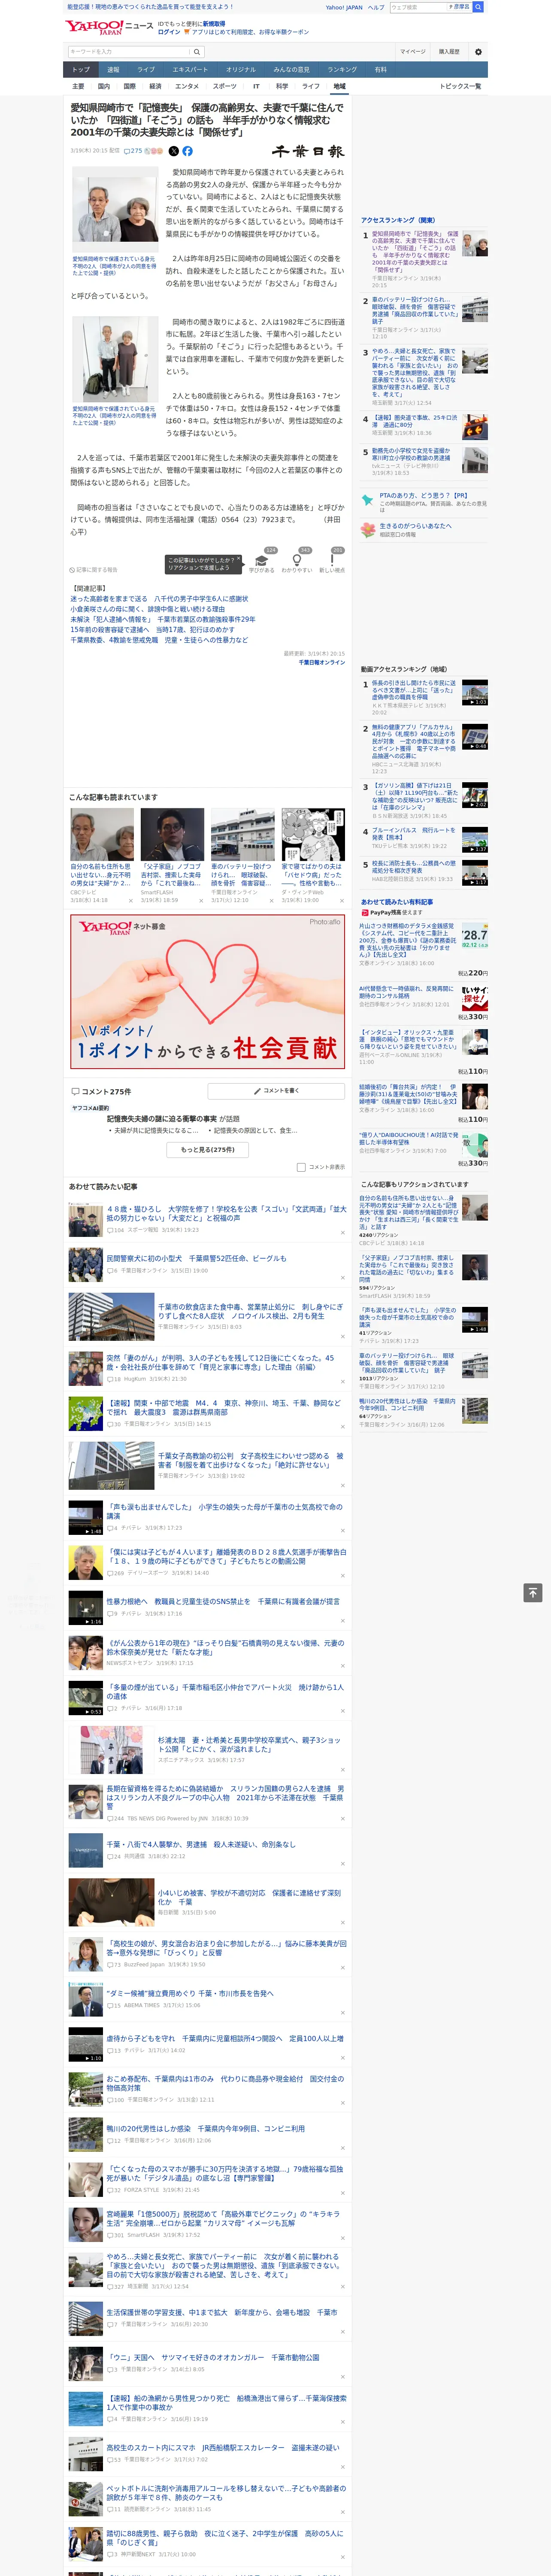This screenshot has width=551, height=2576.
Task: Share the article on X
Action: (173, 151)
